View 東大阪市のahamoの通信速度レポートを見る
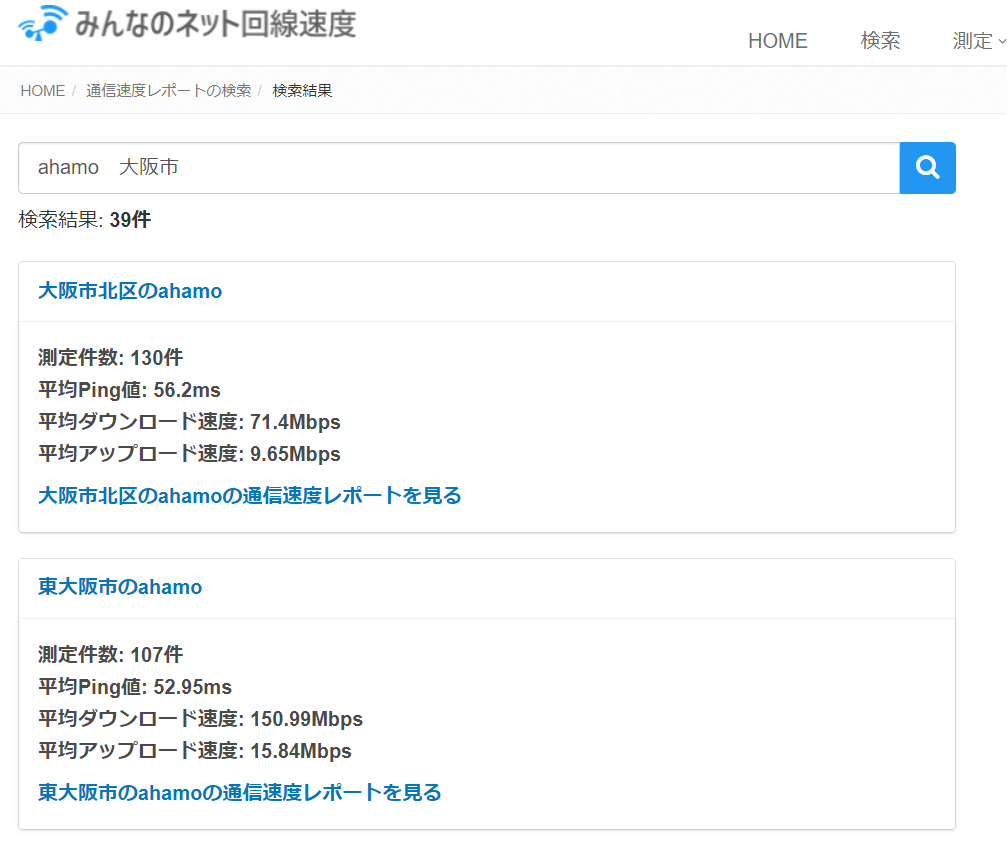1007x841 pixels. tap(240, 792)
